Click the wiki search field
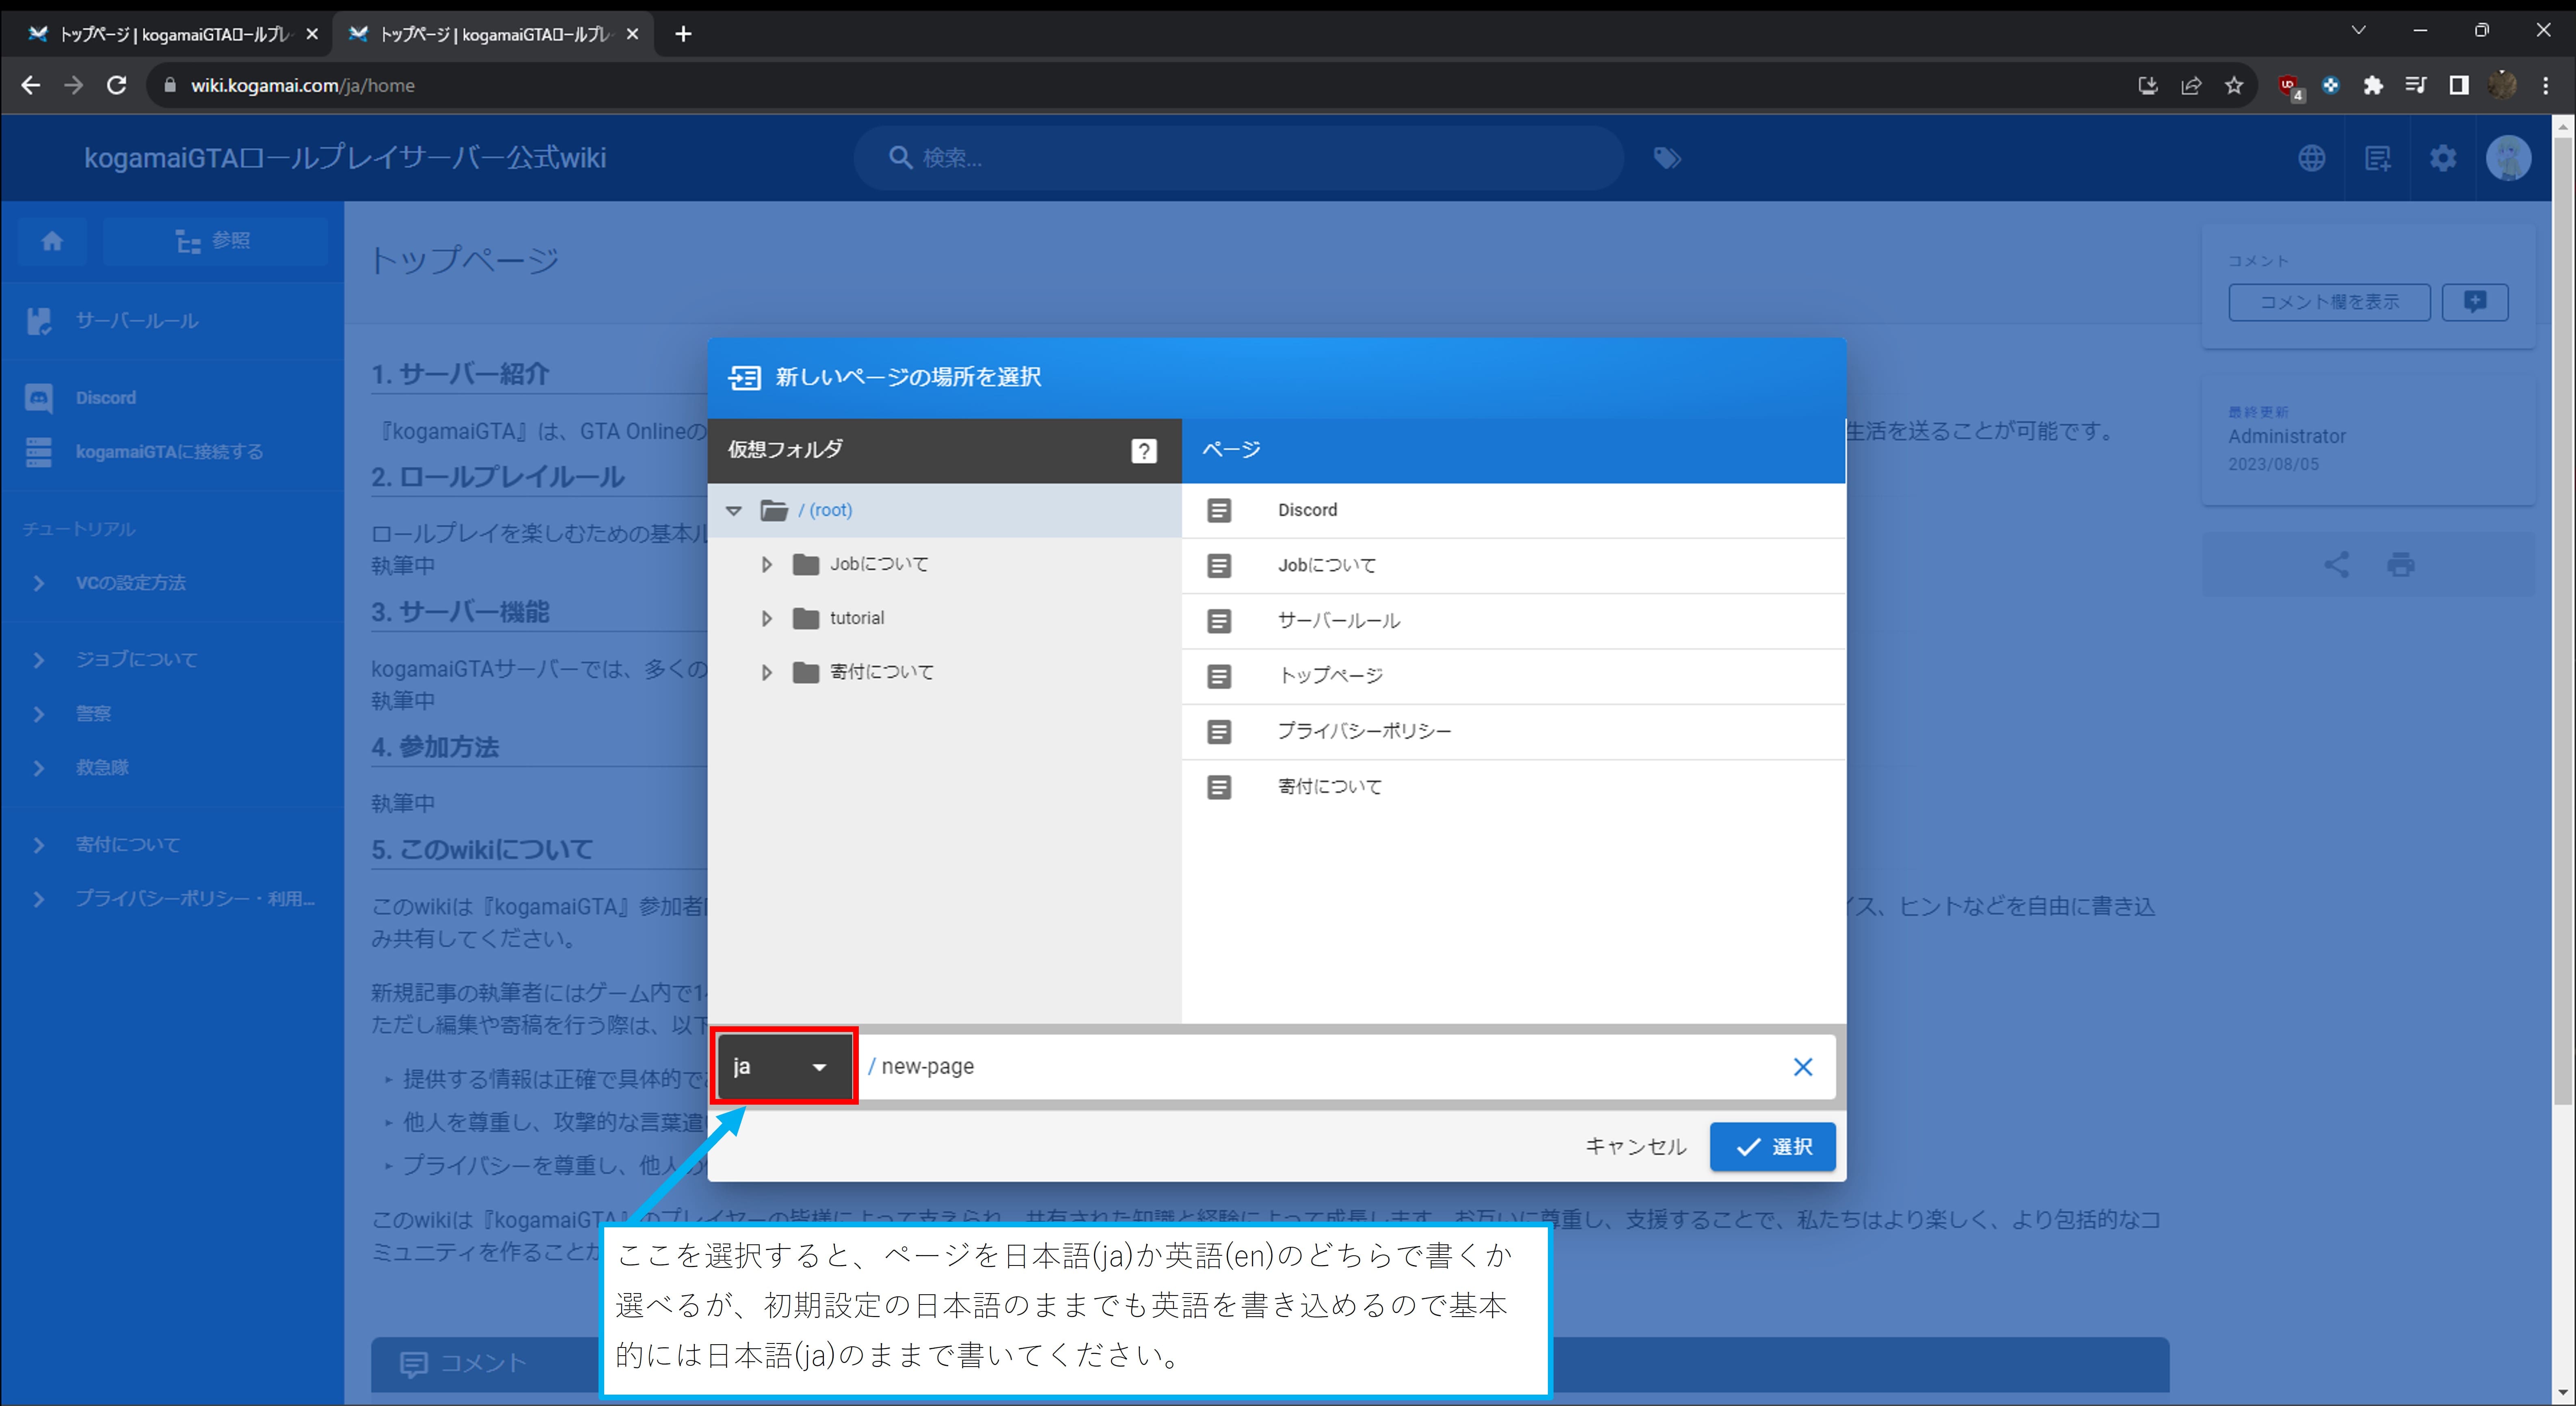Screen dimensions: 2576x1406 [x=1238, y=158]
